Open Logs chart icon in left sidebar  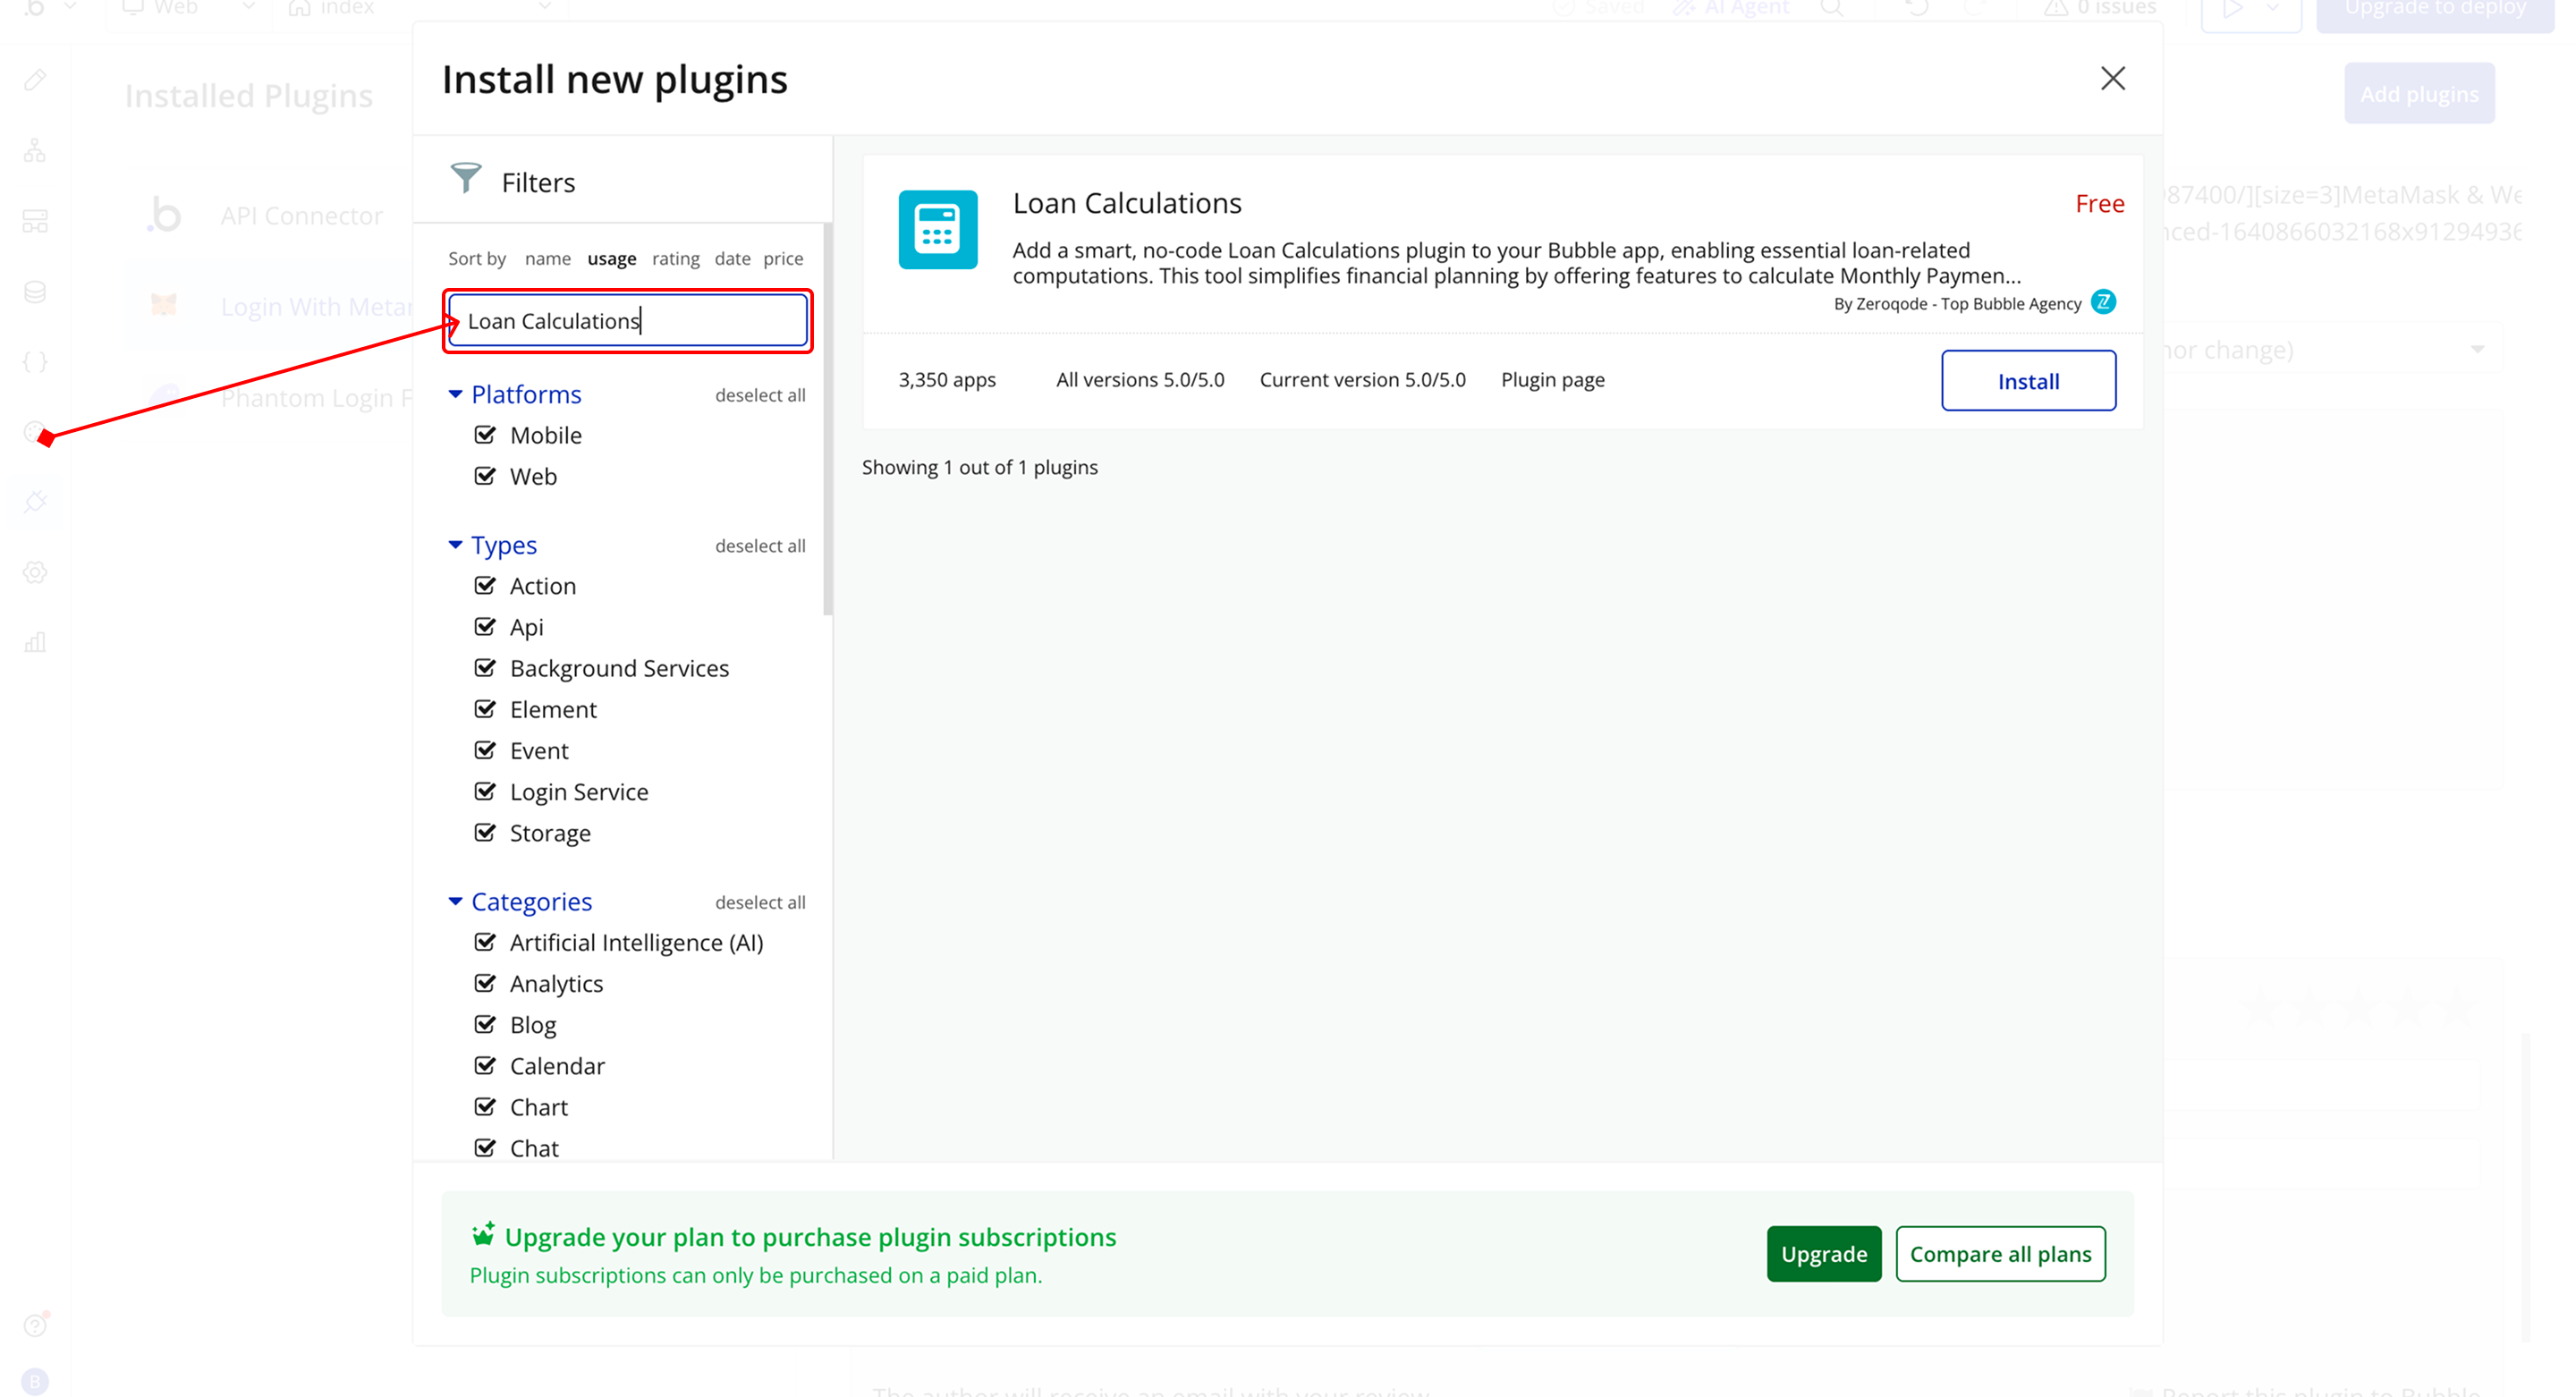point(36,642)
